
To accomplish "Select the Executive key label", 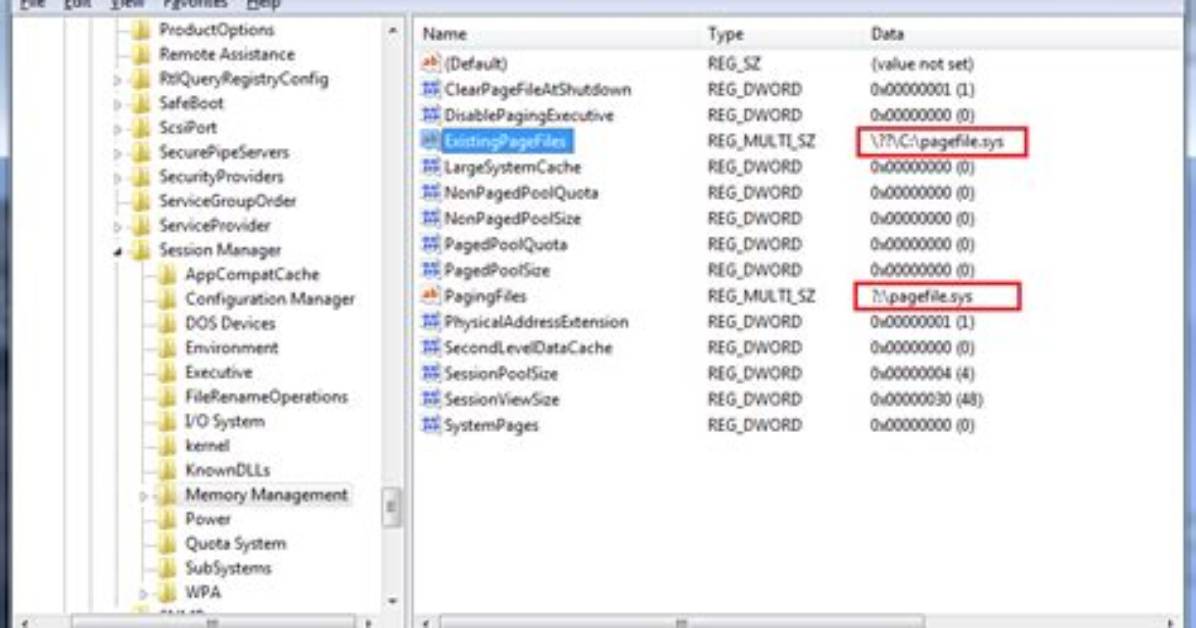I will click(x=218, y=372).
